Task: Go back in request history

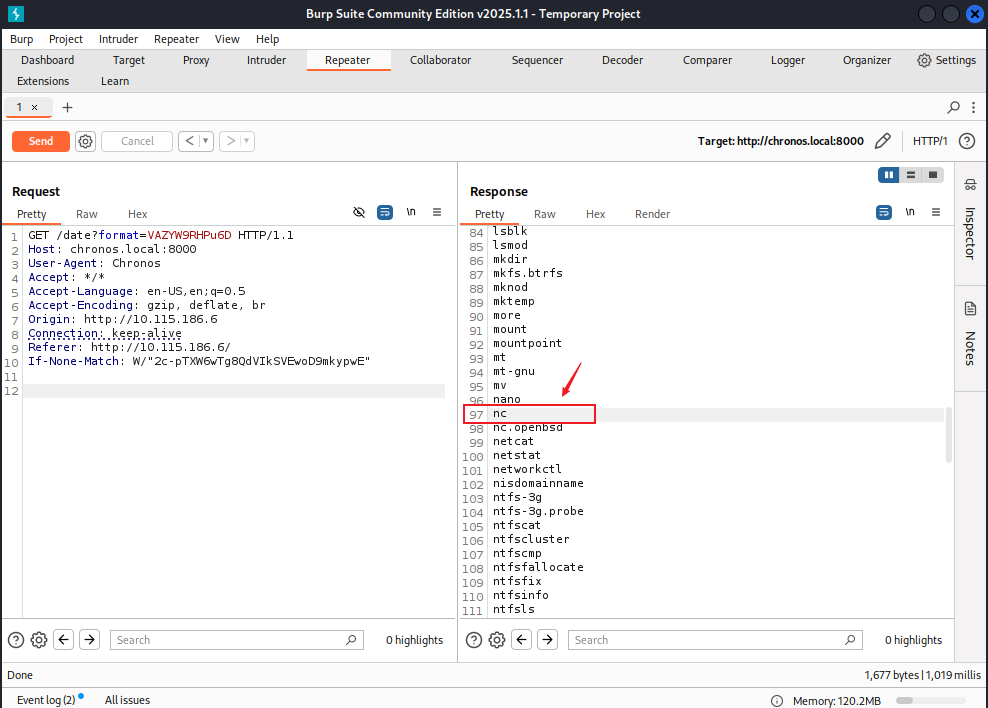Action: [x=190, y=141]
